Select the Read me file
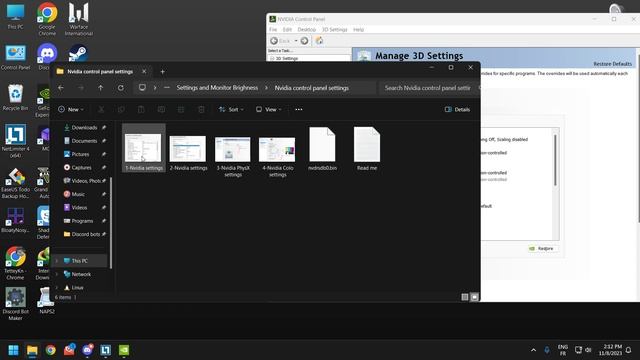 [367, 149]
